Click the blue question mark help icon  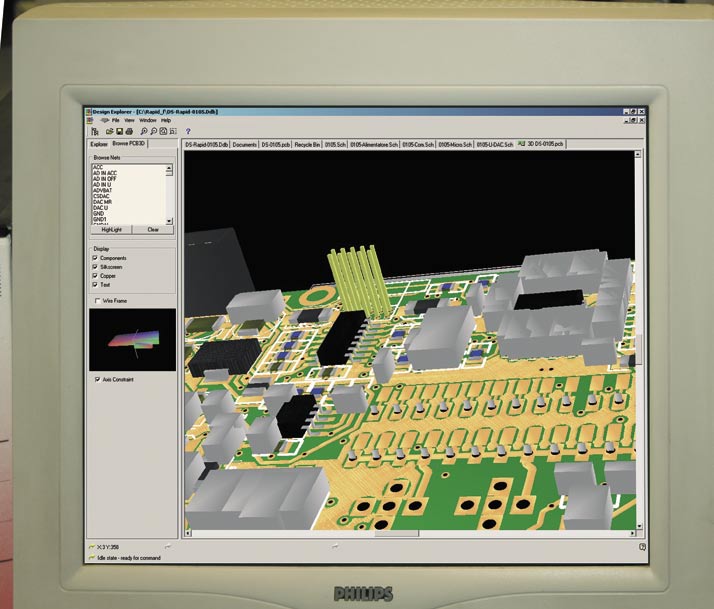188,131
